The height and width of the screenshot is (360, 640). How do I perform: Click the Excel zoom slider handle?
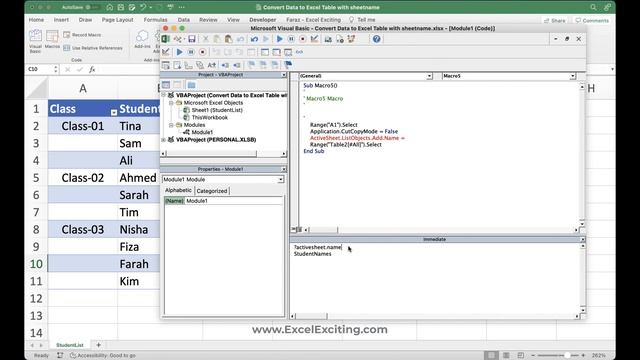(567, 356)
